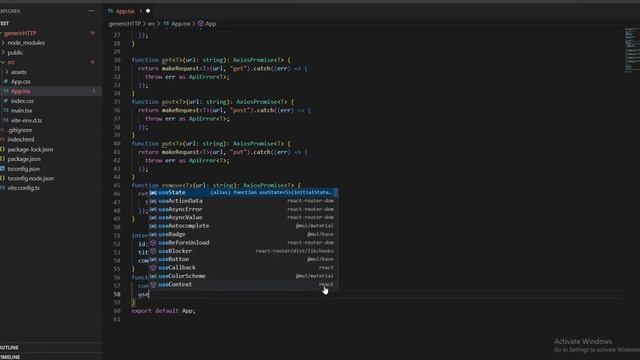This screenshot has height=360, width=640.
Task: Click the App symbol in breadcrumb
Action: 211,24
